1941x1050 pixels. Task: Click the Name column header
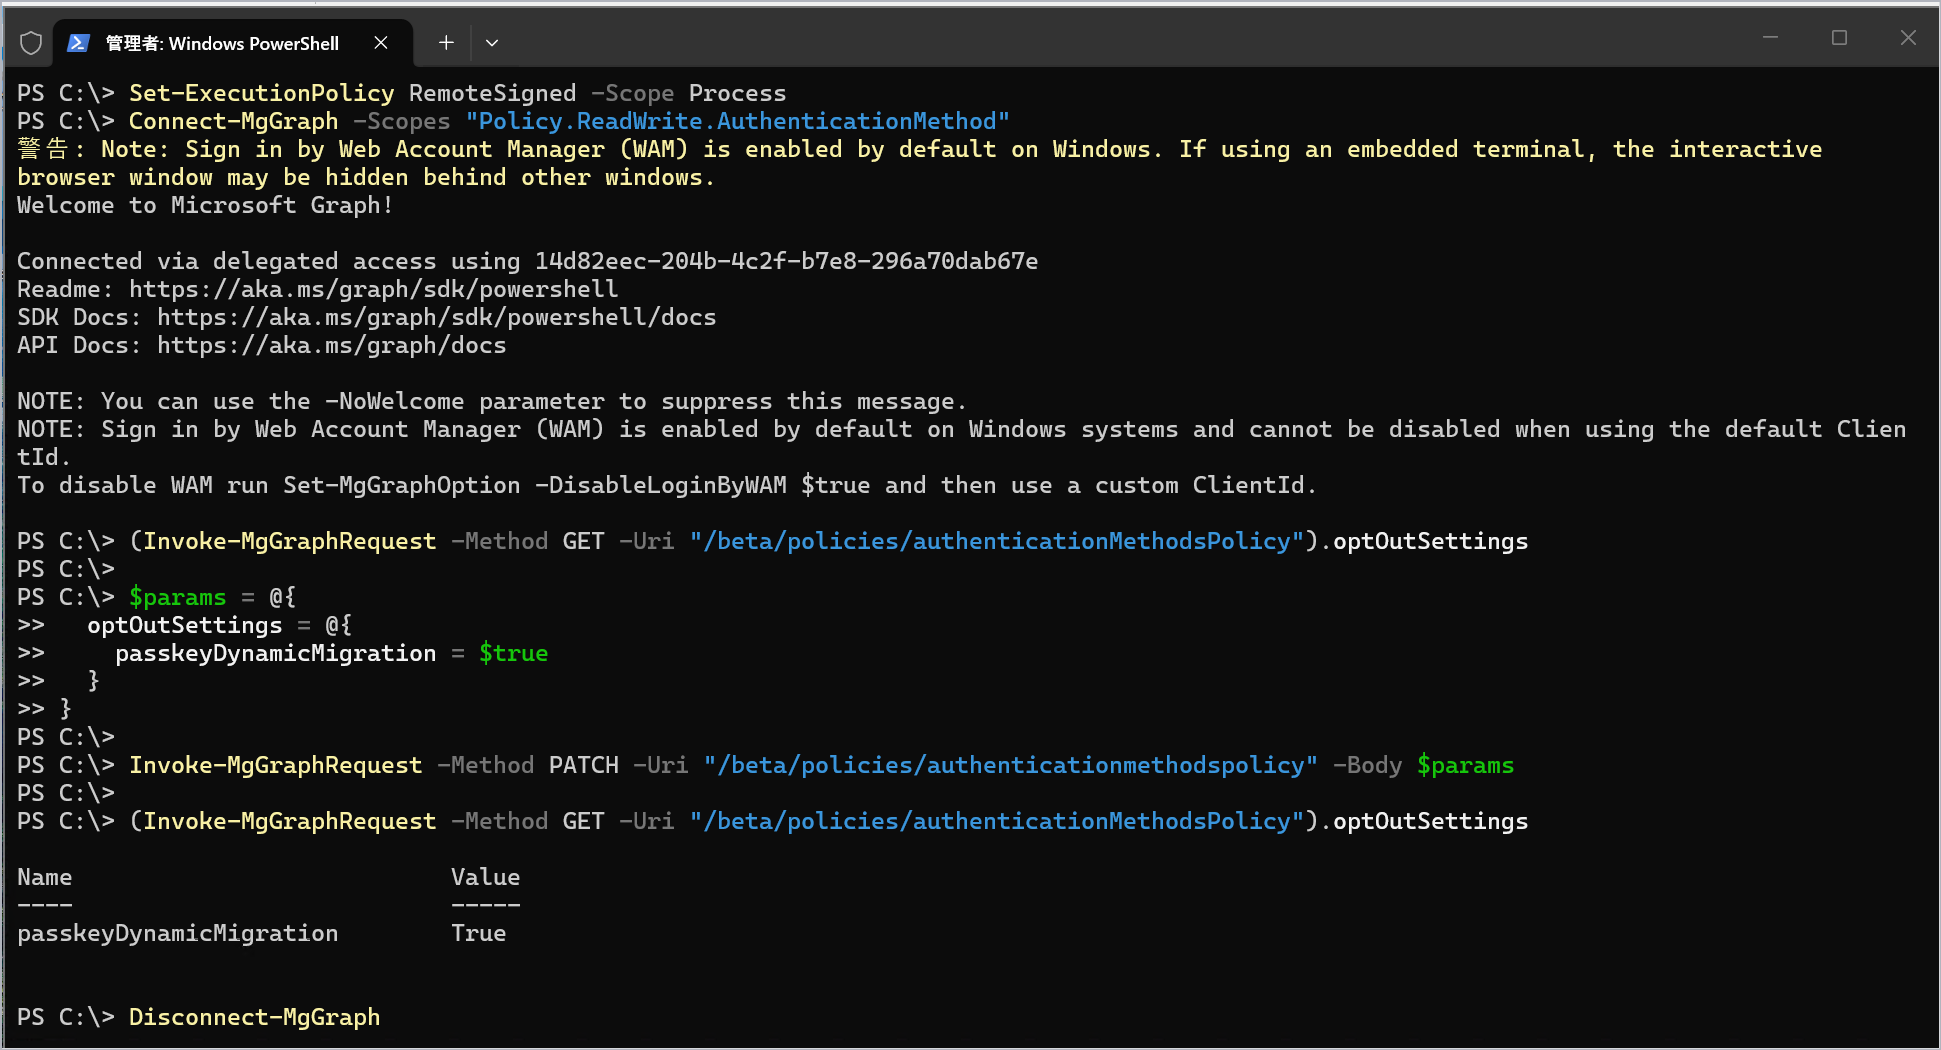[x=45, y=877]
